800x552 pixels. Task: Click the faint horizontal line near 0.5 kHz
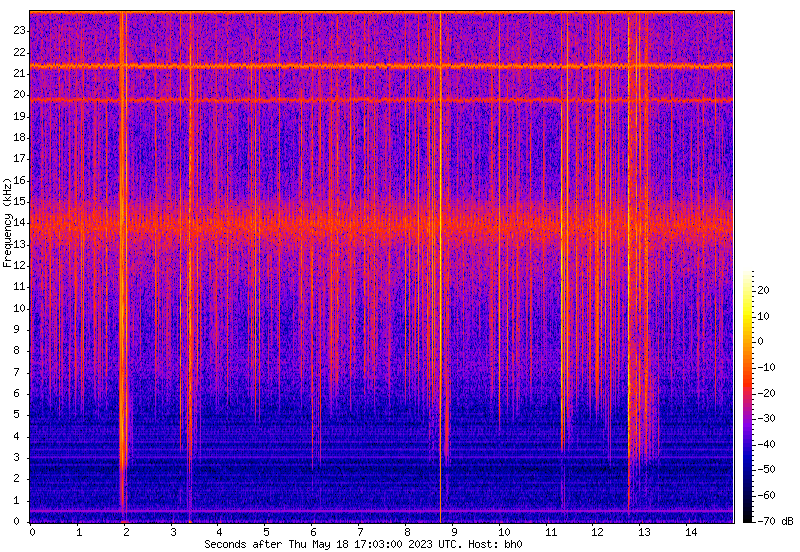point(380,511)
